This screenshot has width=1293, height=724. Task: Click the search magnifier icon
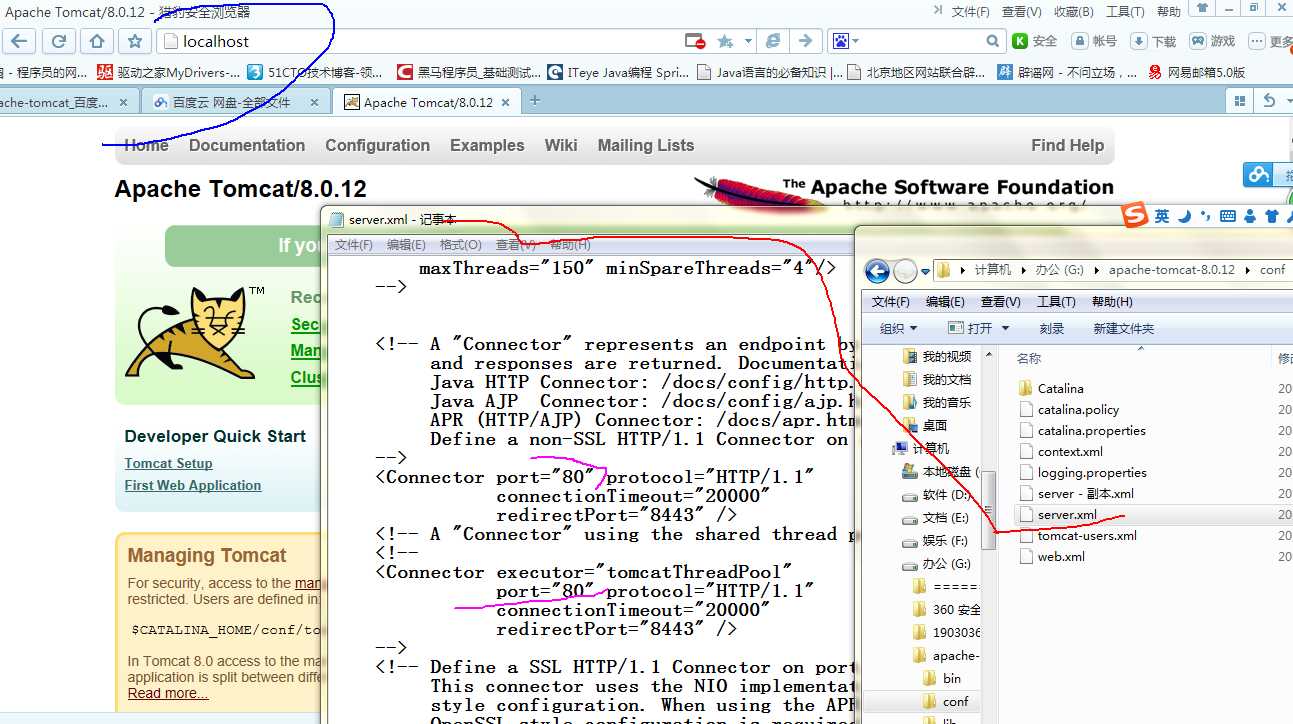click(x=992, y=41)
